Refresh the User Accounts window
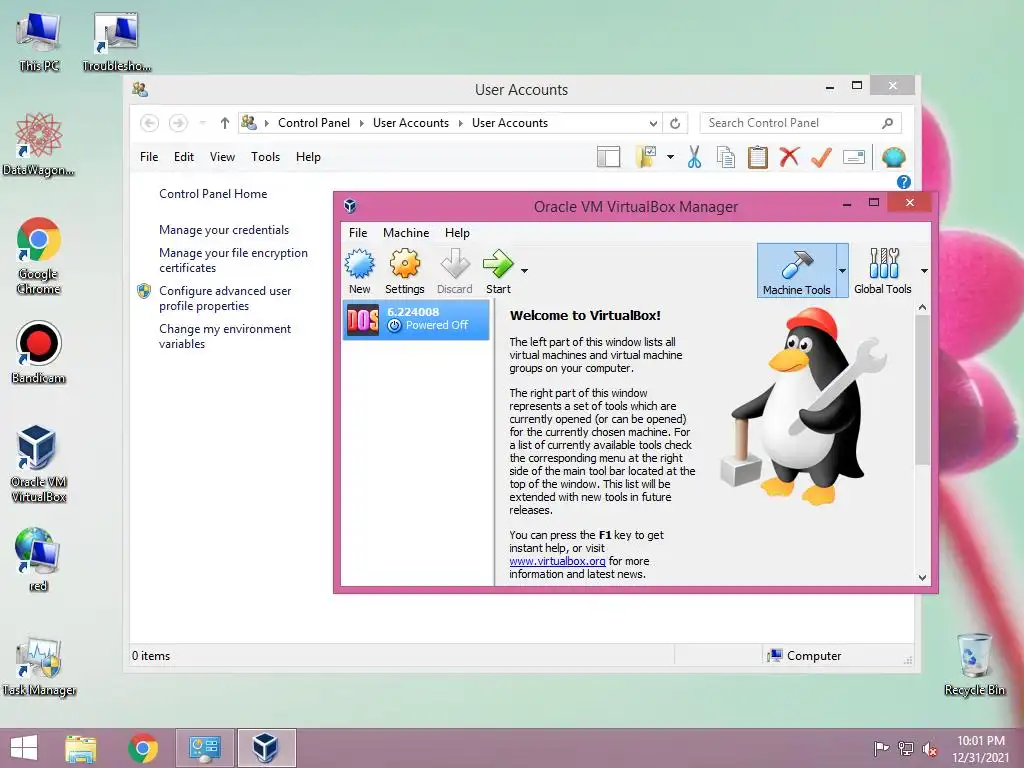Image resolution: width=1024 pixels, height=768 pixels. [x=675, y=123]
